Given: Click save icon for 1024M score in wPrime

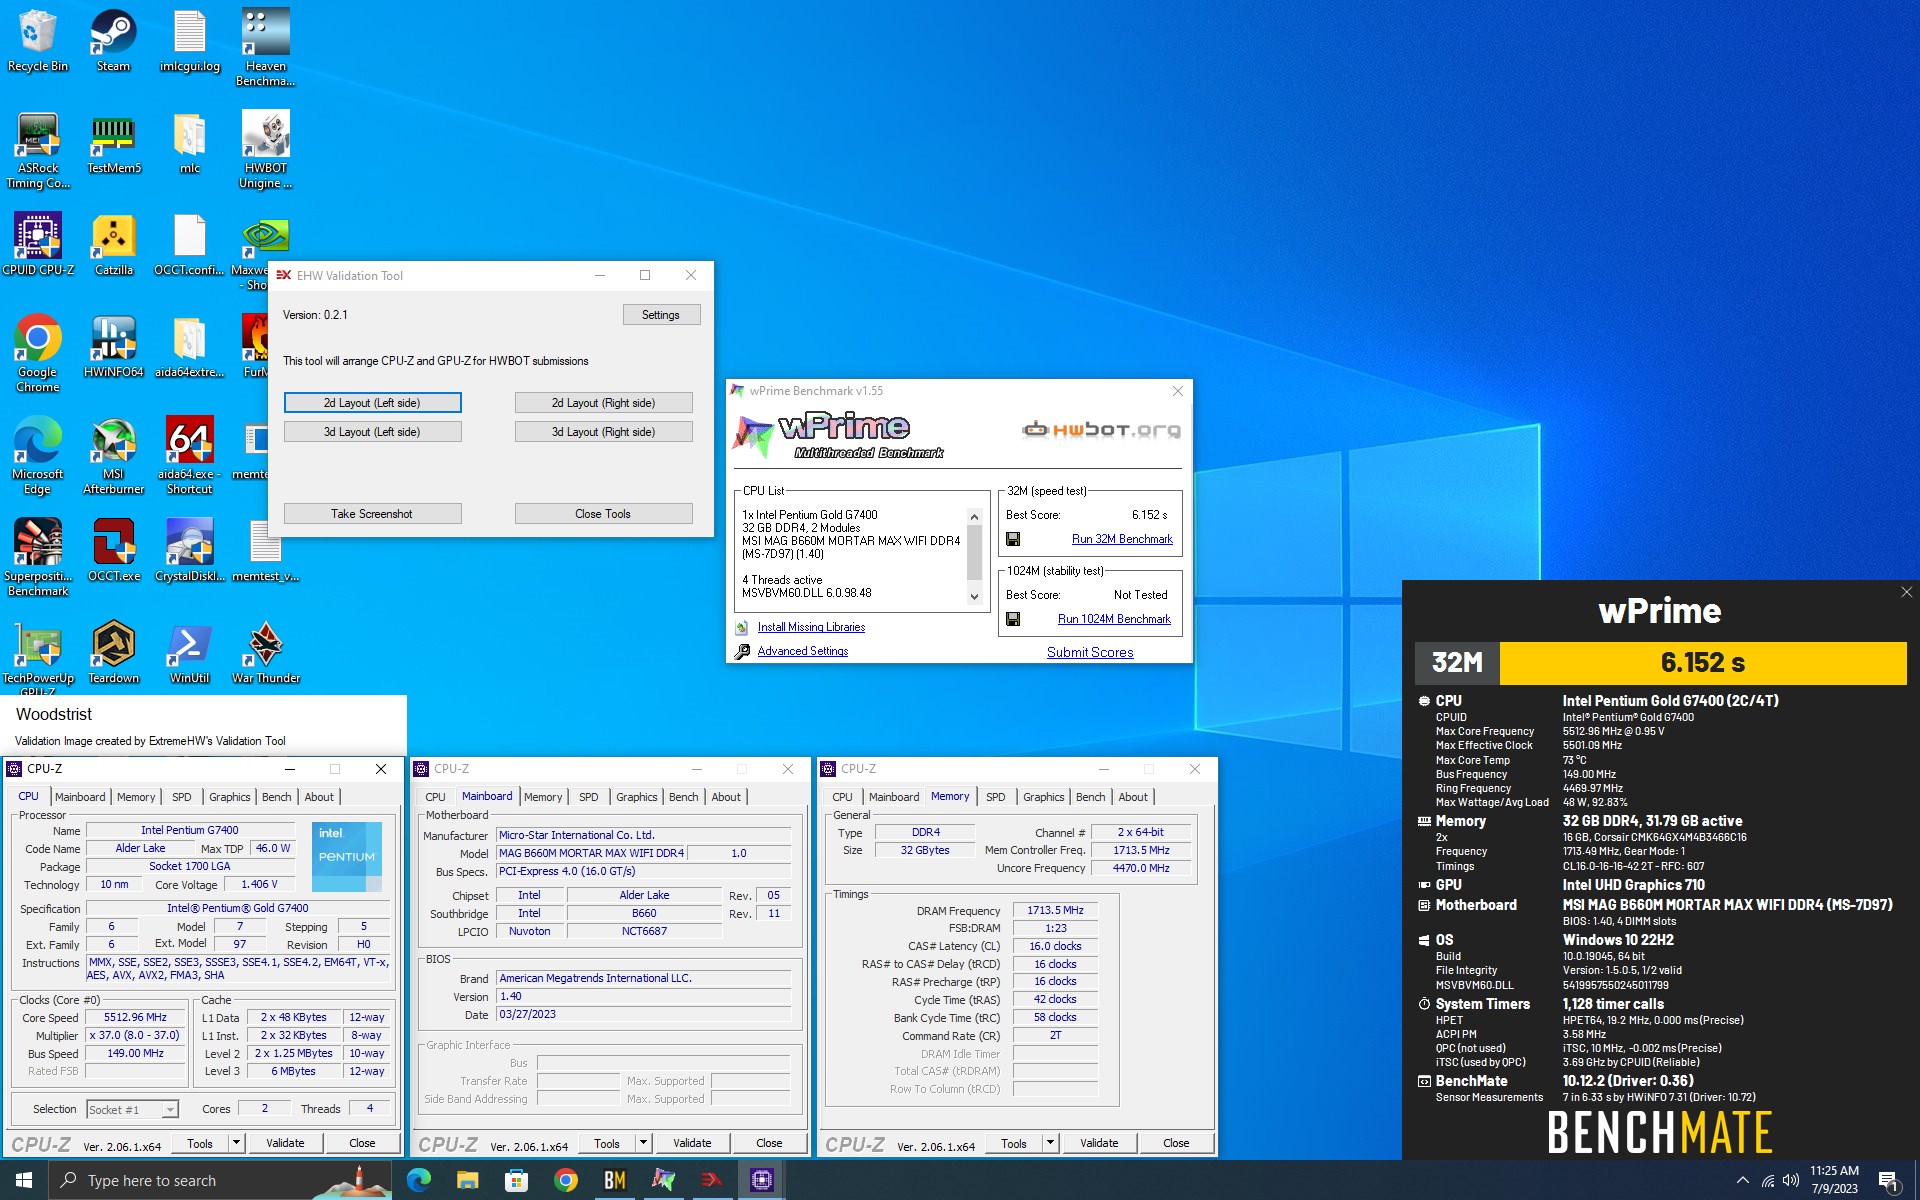Looking at the screenshot, I should click(1013, 619).
